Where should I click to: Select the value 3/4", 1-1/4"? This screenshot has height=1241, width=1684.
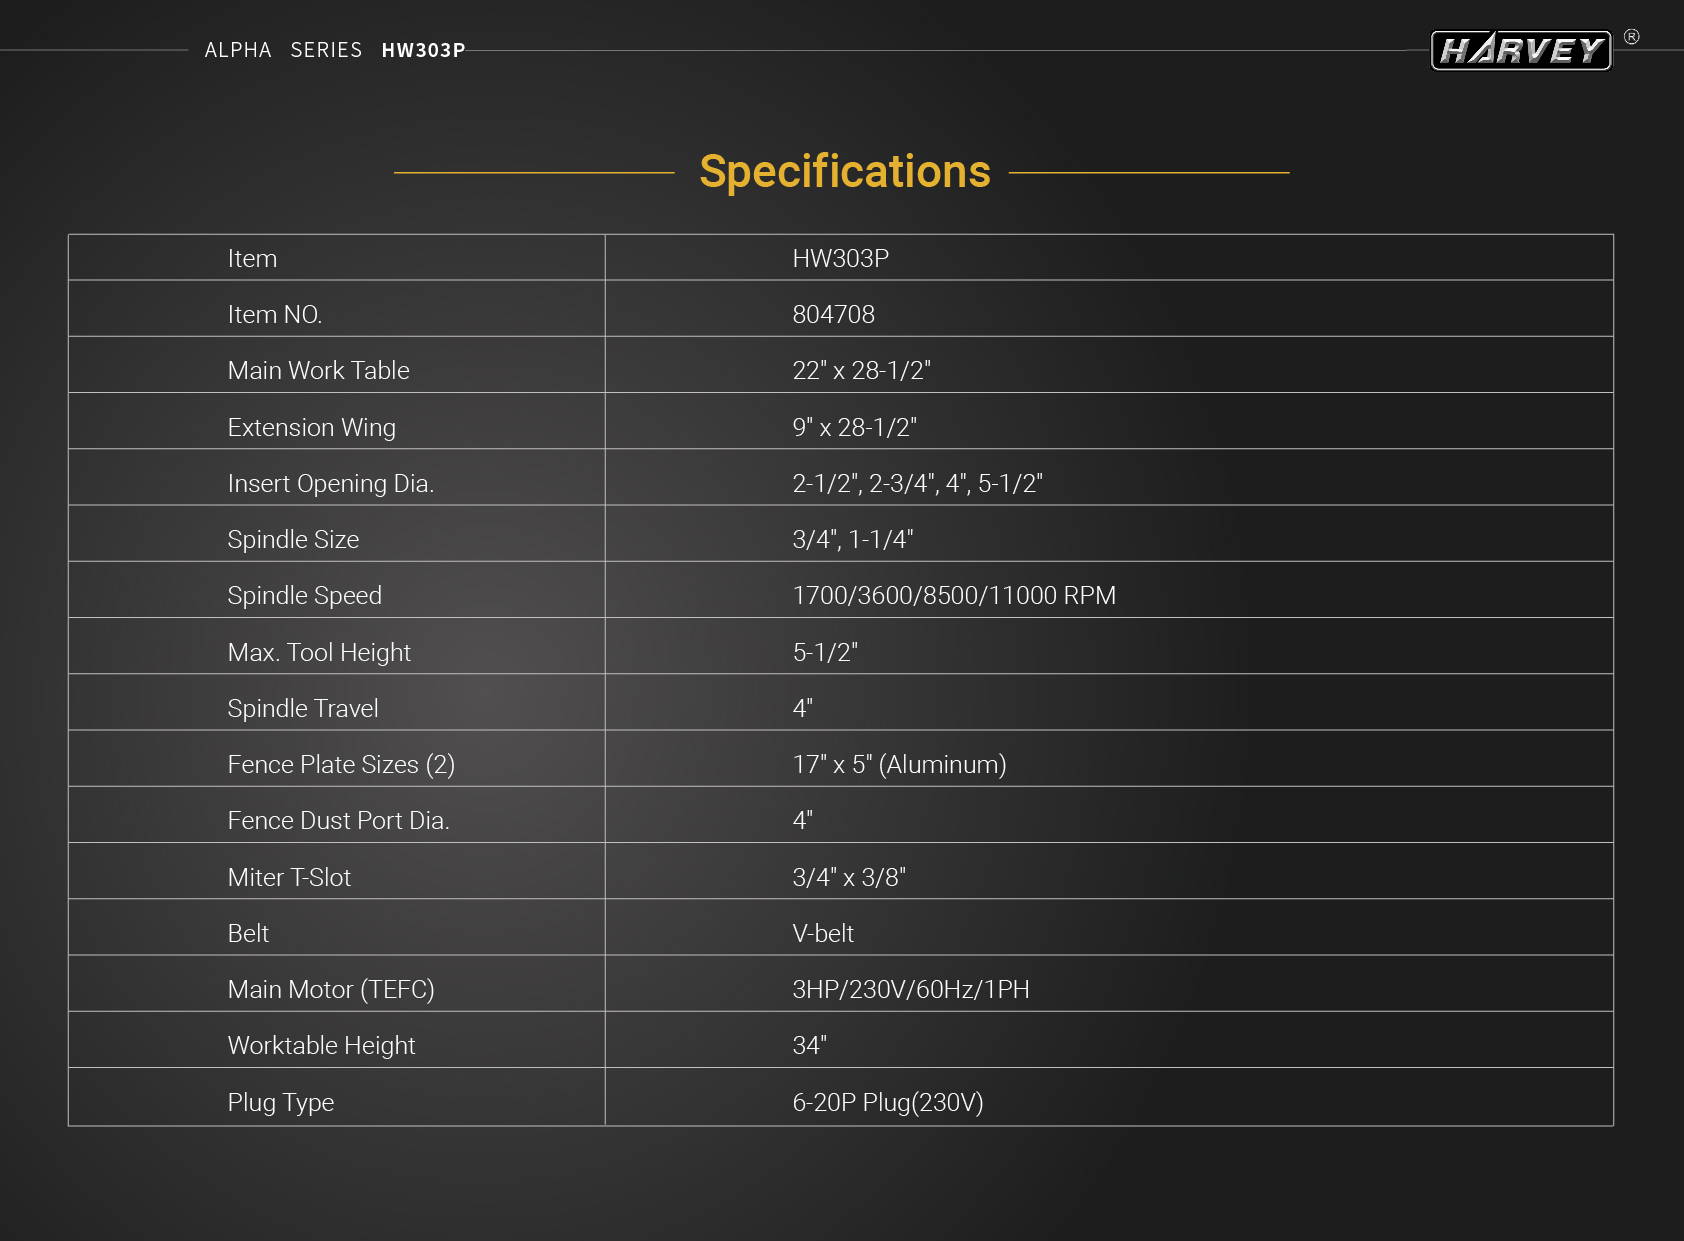pos(852,539)
